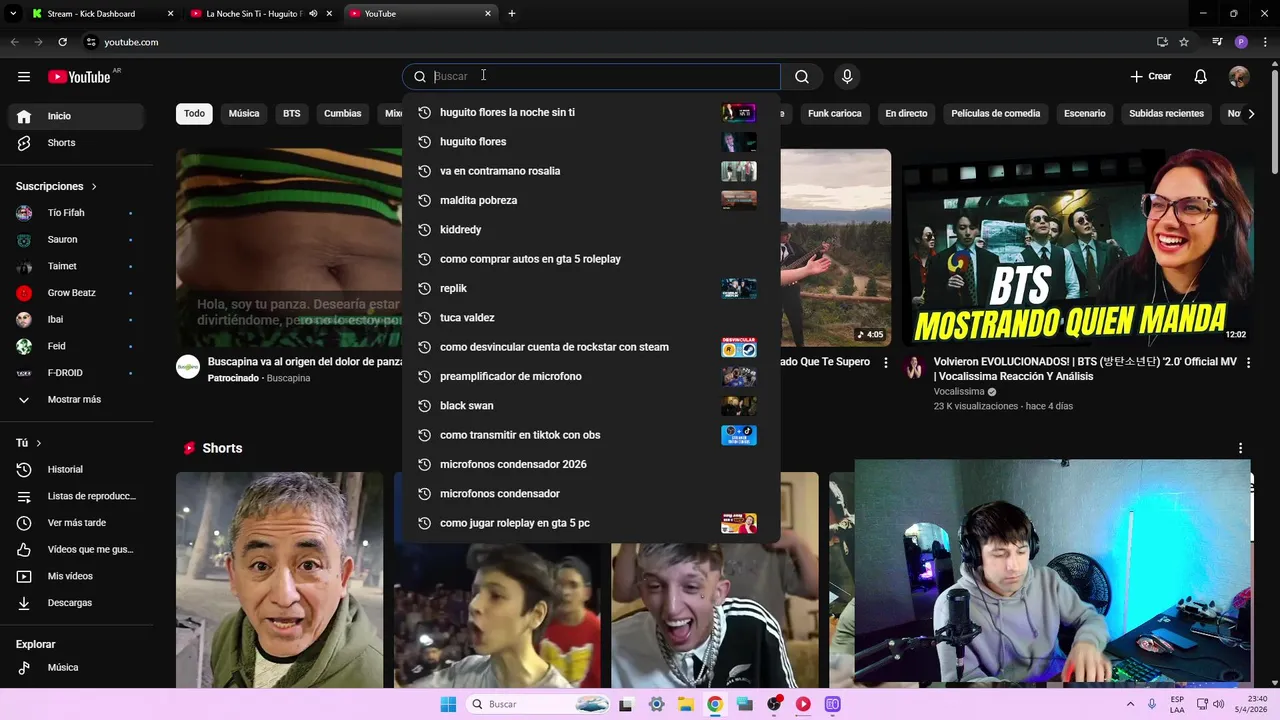This screenshot has width=1280, height=720.
Task: Pick suggestion huguito flores la noche sin ti
Action: point(591,113)
